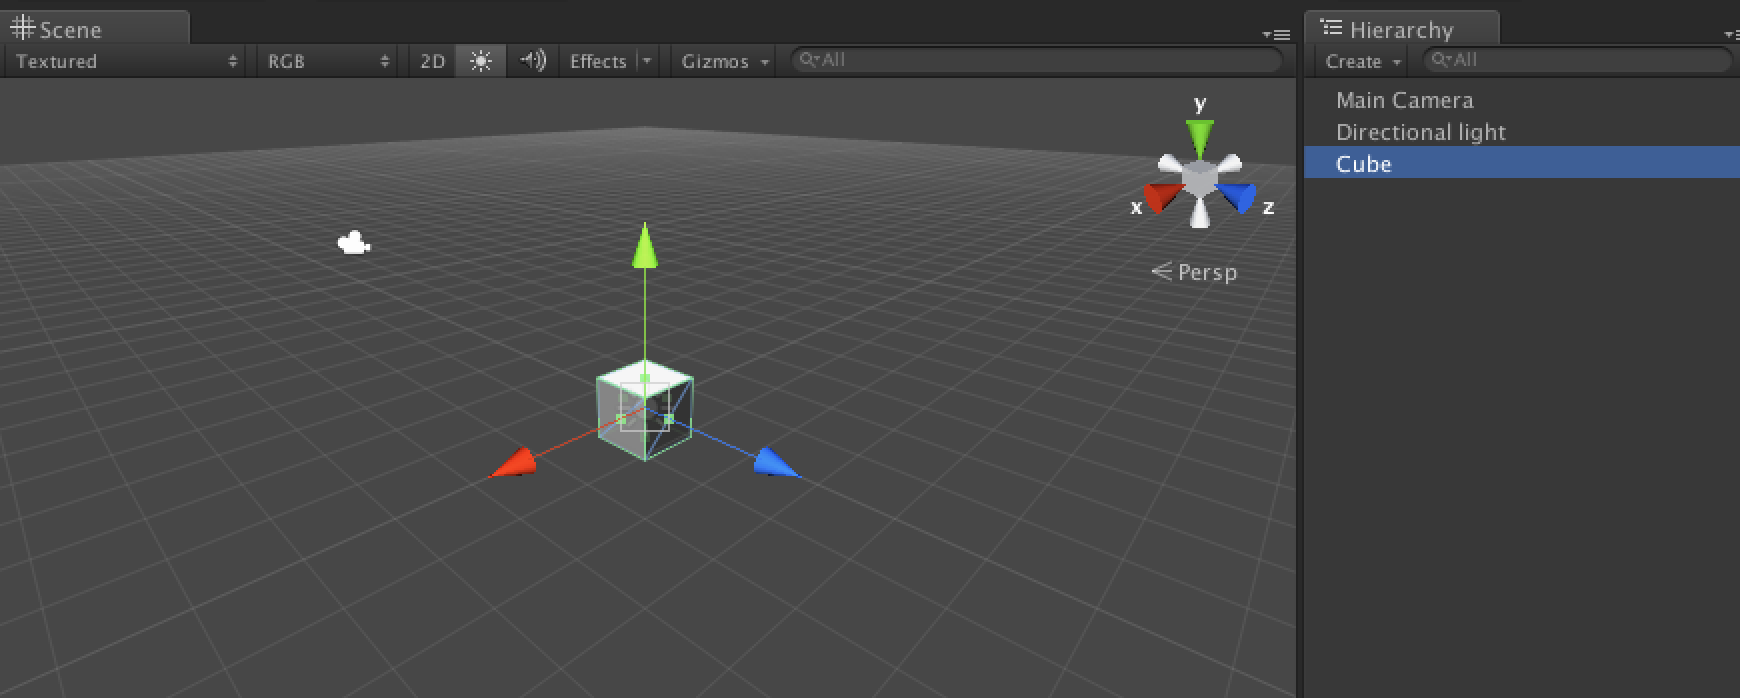This screenshot has width=1740, height=698.
Task: Select Cube in Hierarchy
Action: (x=1522, y=163)
